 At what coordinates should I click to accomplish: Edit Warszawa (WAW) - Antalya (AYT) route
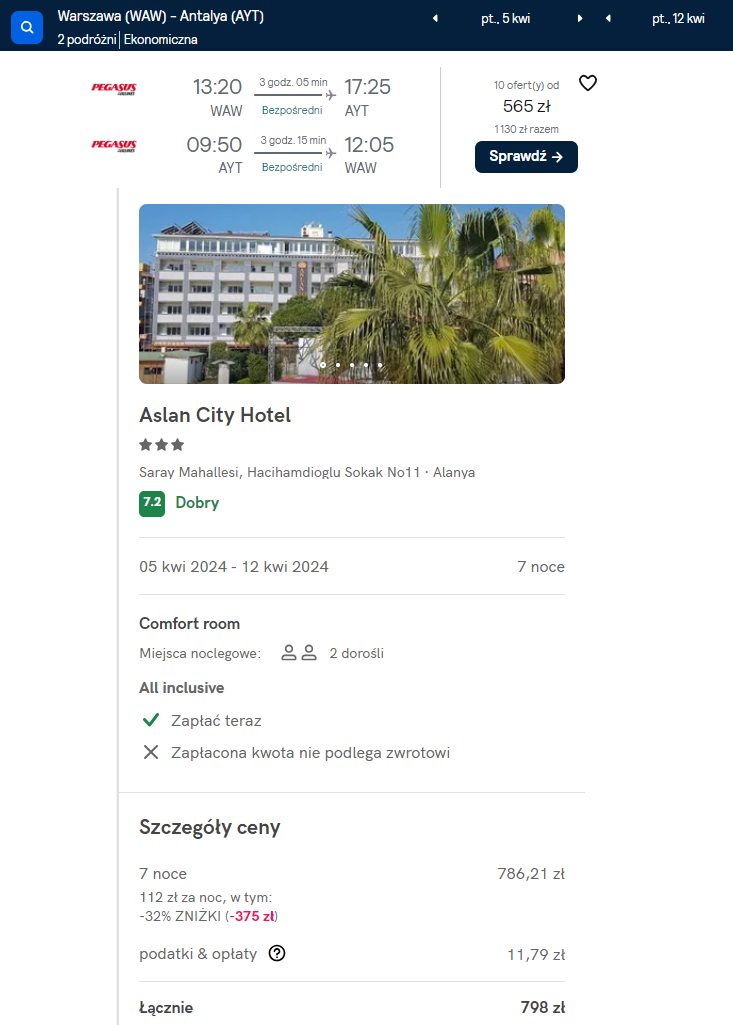coord(161,16)
